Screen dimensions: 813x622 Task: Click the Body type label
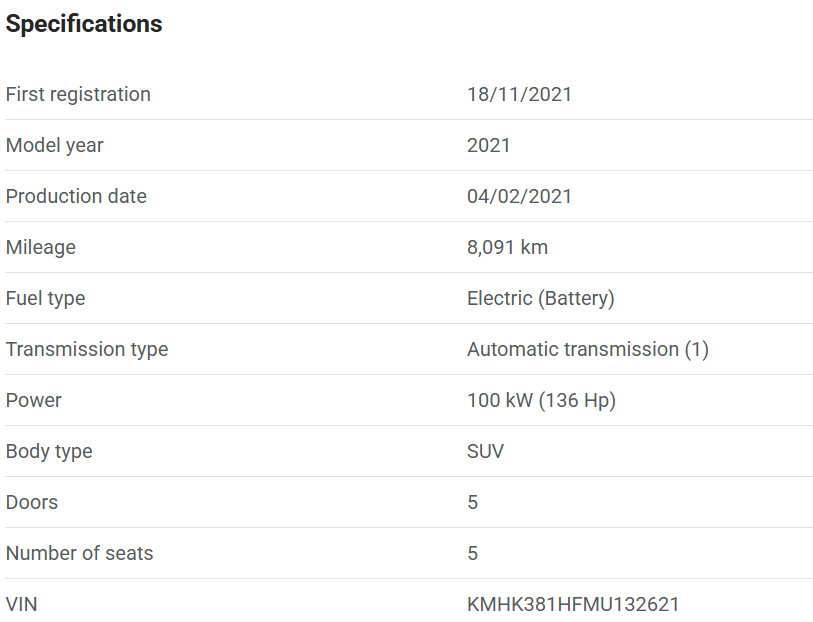click(x=49, y=451)
